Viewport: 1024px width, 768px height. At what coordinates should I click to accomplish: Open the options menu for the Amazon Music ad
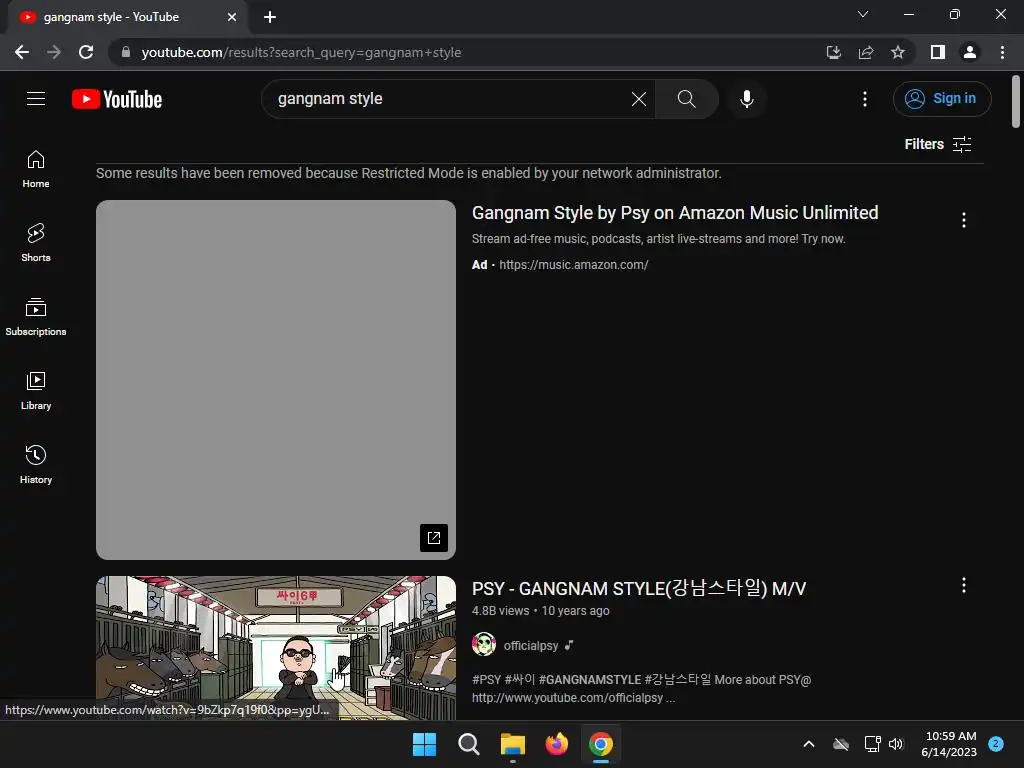963,220
